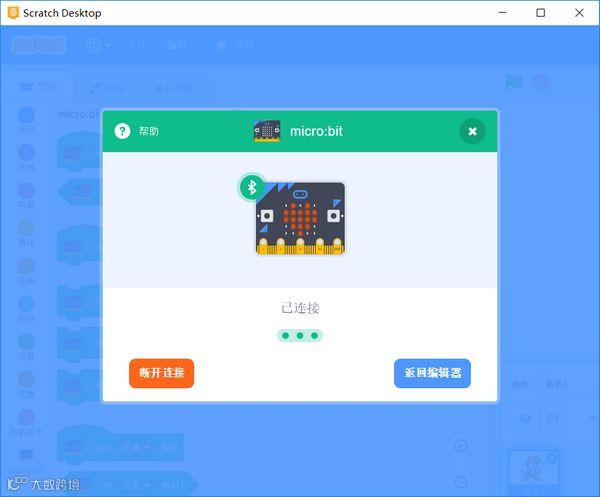
Task: Click the Scratch Desktop app icon in title bar
Action: pos(13,13)
